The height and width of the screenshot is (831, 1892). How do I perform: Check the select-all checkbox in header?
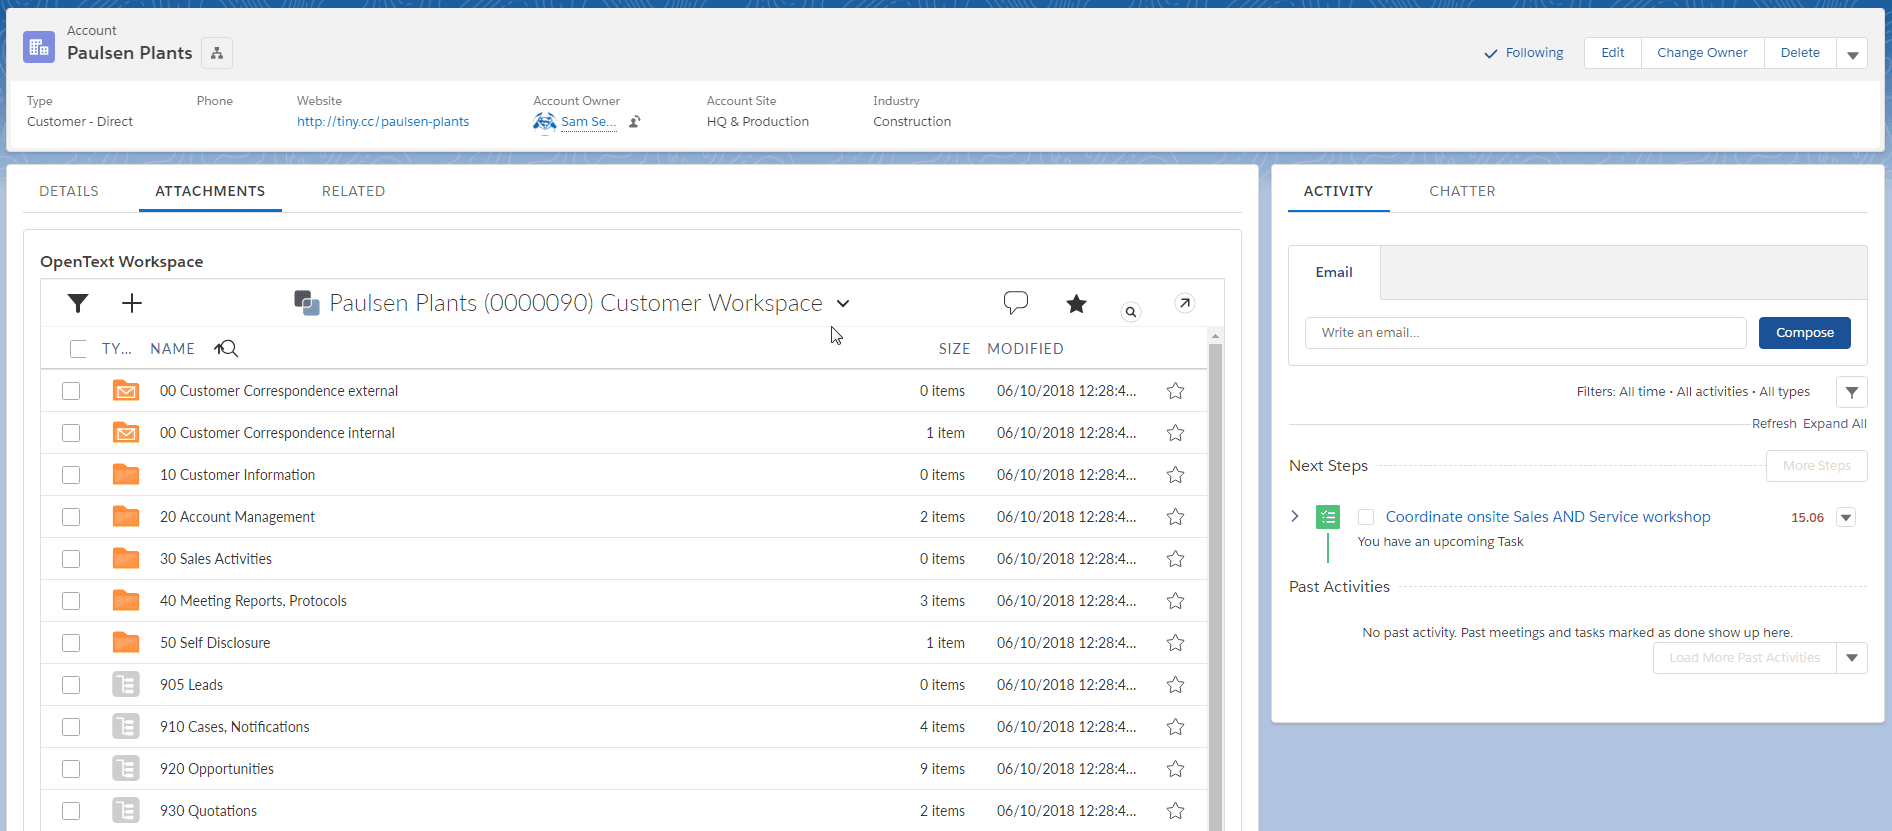(78, 349)
